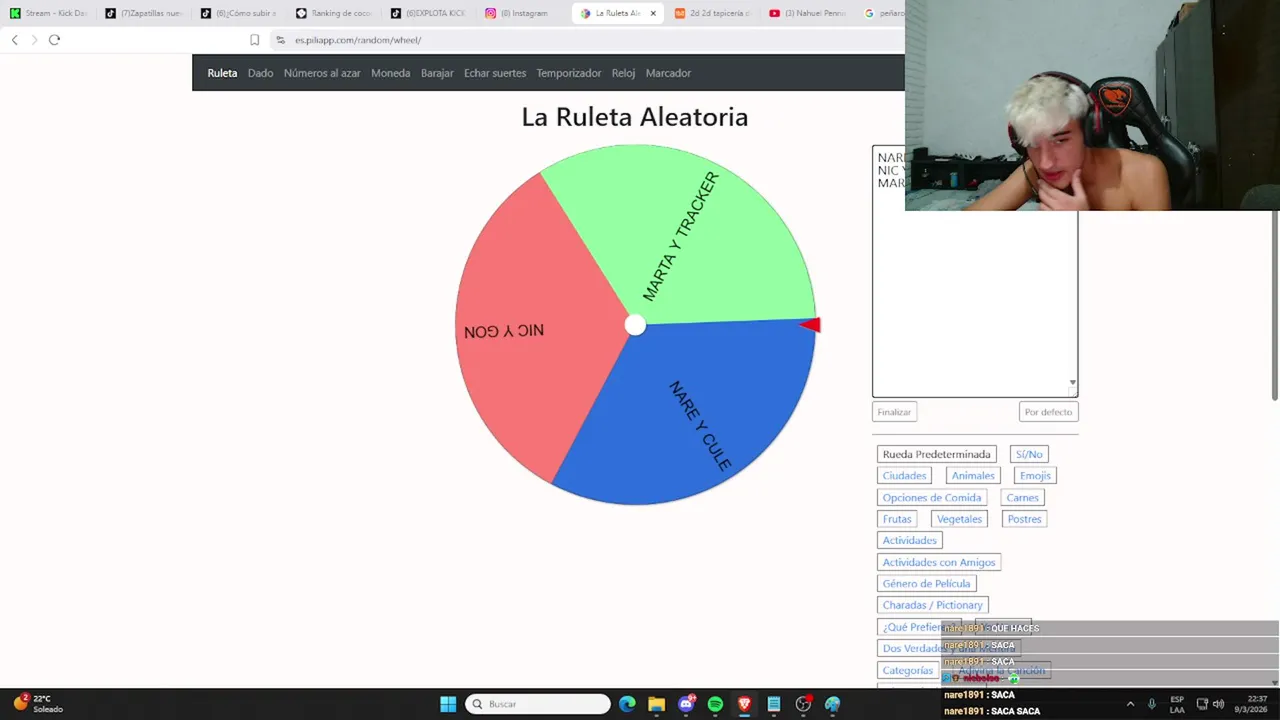The width and height of the screenshot is (1280, 720).
Task: Click the Finalizar button
Action: 894,412
